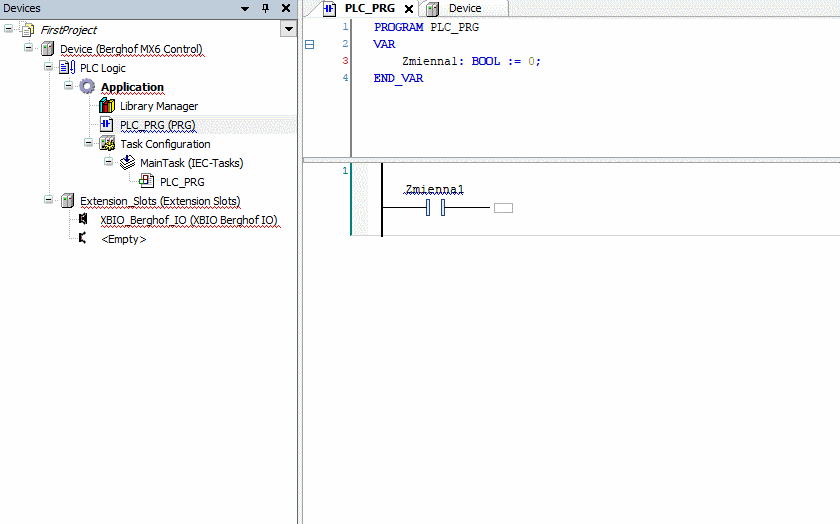This screenshot has width=840, height=524.
Task: Click the Library Manager books icon
Action: point(107,106)
